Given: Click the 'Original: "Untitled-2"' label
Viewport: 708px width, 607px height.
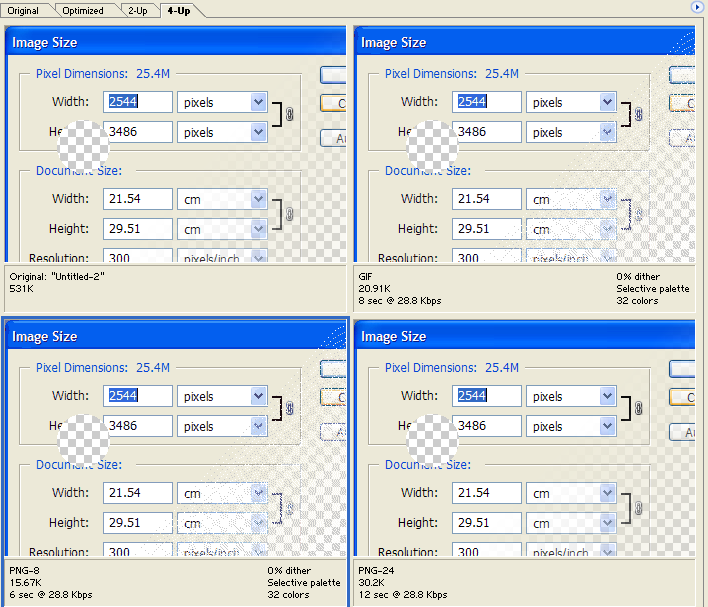Looking at the screenshot, I should (x=57, y=276).
